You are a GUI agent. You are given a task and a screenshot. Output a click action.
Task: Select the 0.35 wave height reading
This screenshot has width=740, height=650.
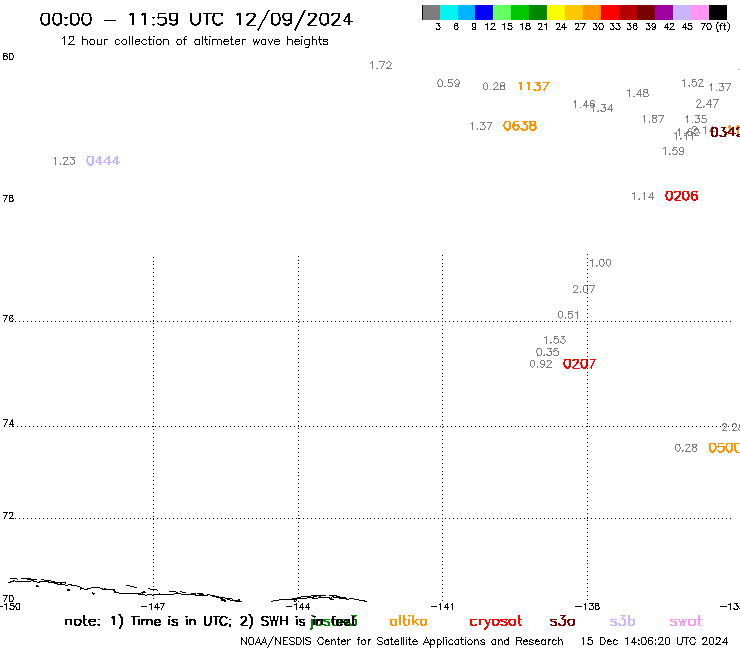click(x=547, y=352)
